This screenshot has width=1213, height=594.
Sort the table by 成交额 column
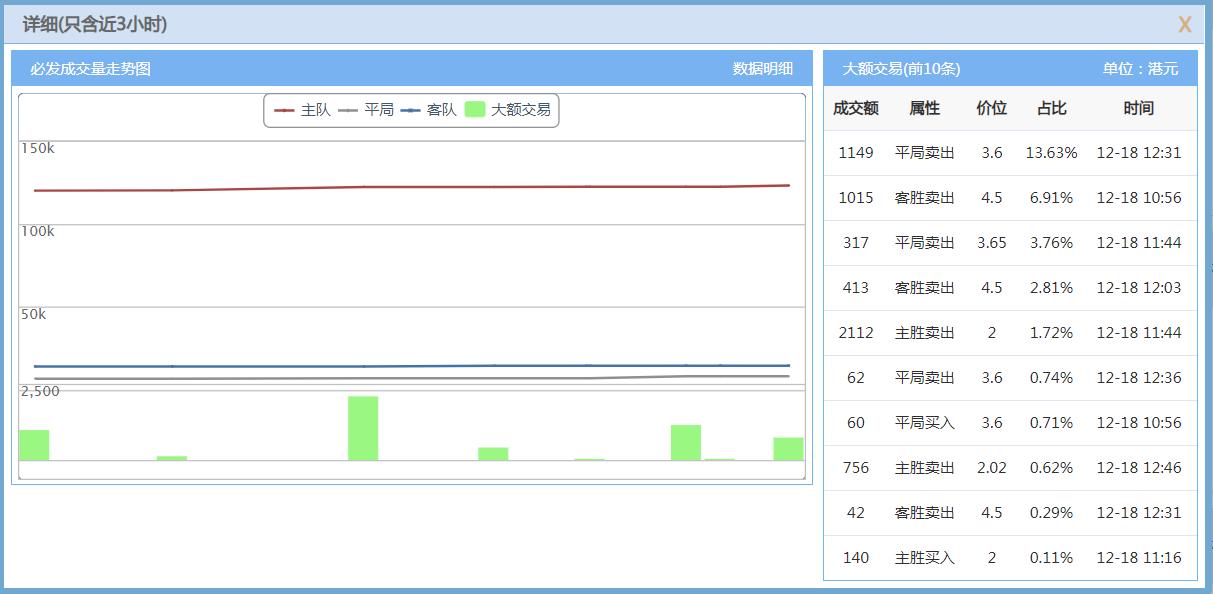pyautogui.click(x=855, y=108)
